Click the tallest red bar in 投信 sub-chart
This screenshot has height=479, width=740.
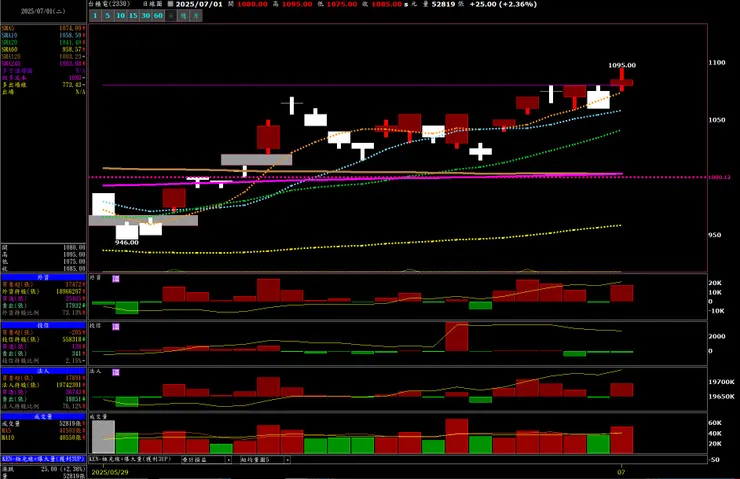pos(456,336)
